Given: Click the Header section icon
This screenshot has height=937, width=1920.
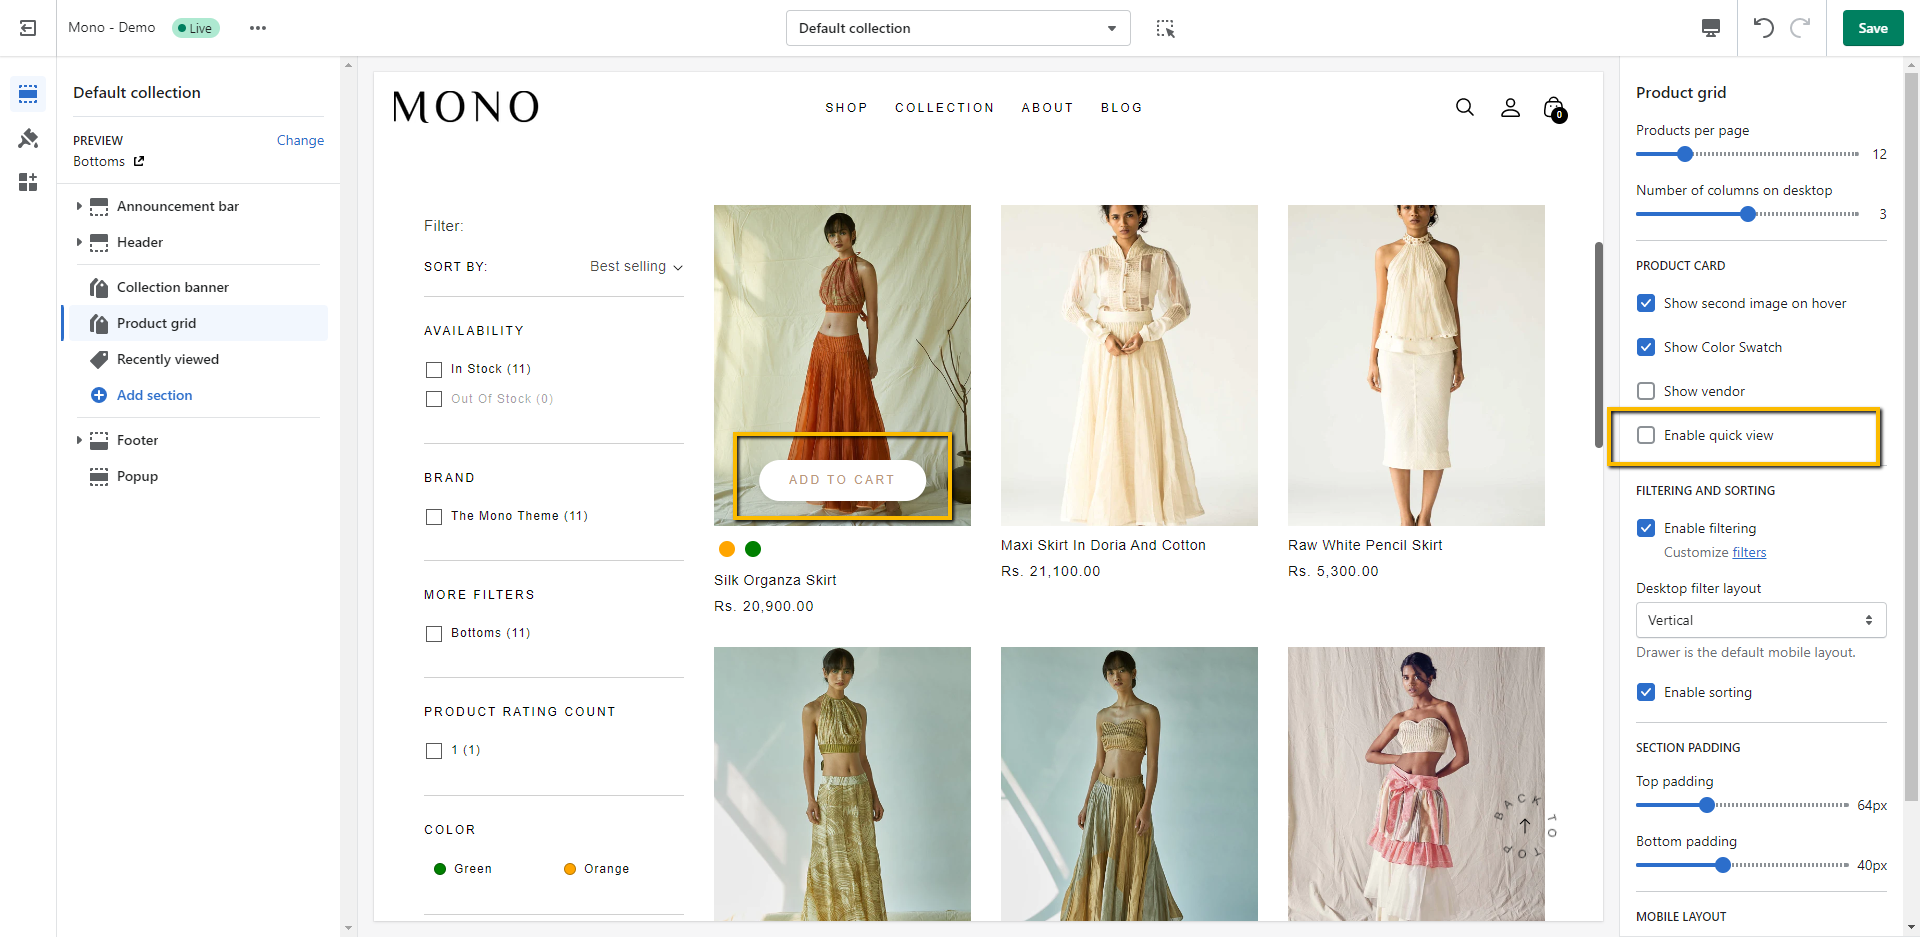Looking at the screenshot, I should 99,242.
